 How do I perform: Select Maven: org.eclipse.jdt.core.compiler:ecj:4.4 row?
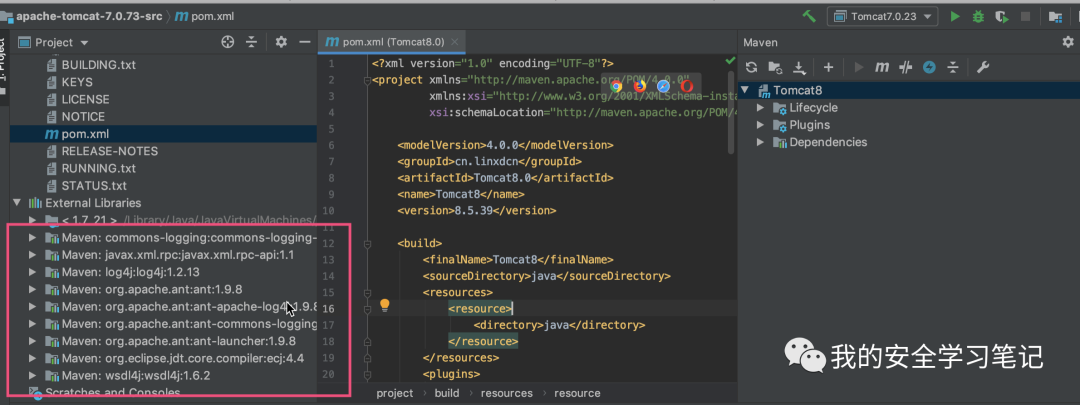point(163,358)
